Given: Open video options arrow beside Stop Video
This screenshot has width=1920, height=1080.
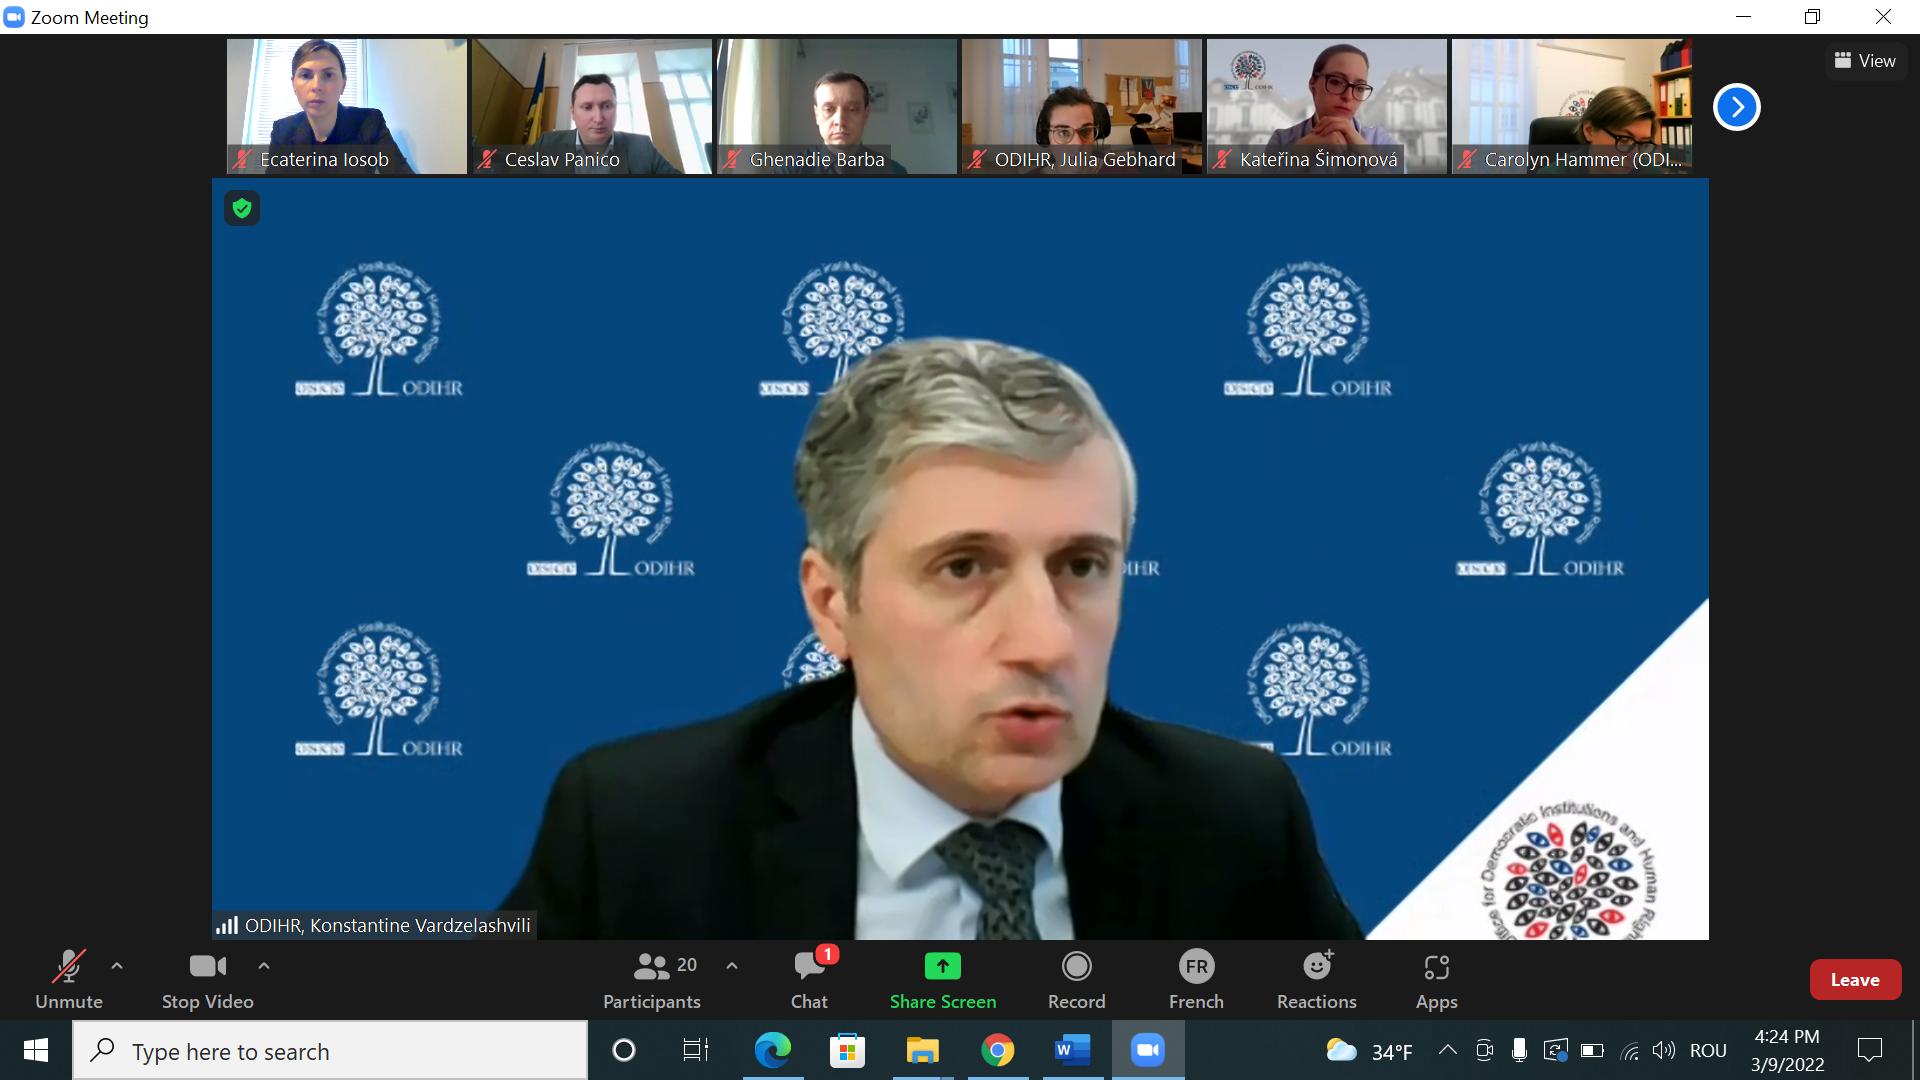Looking at the screenshot, I should coord(264,966).
